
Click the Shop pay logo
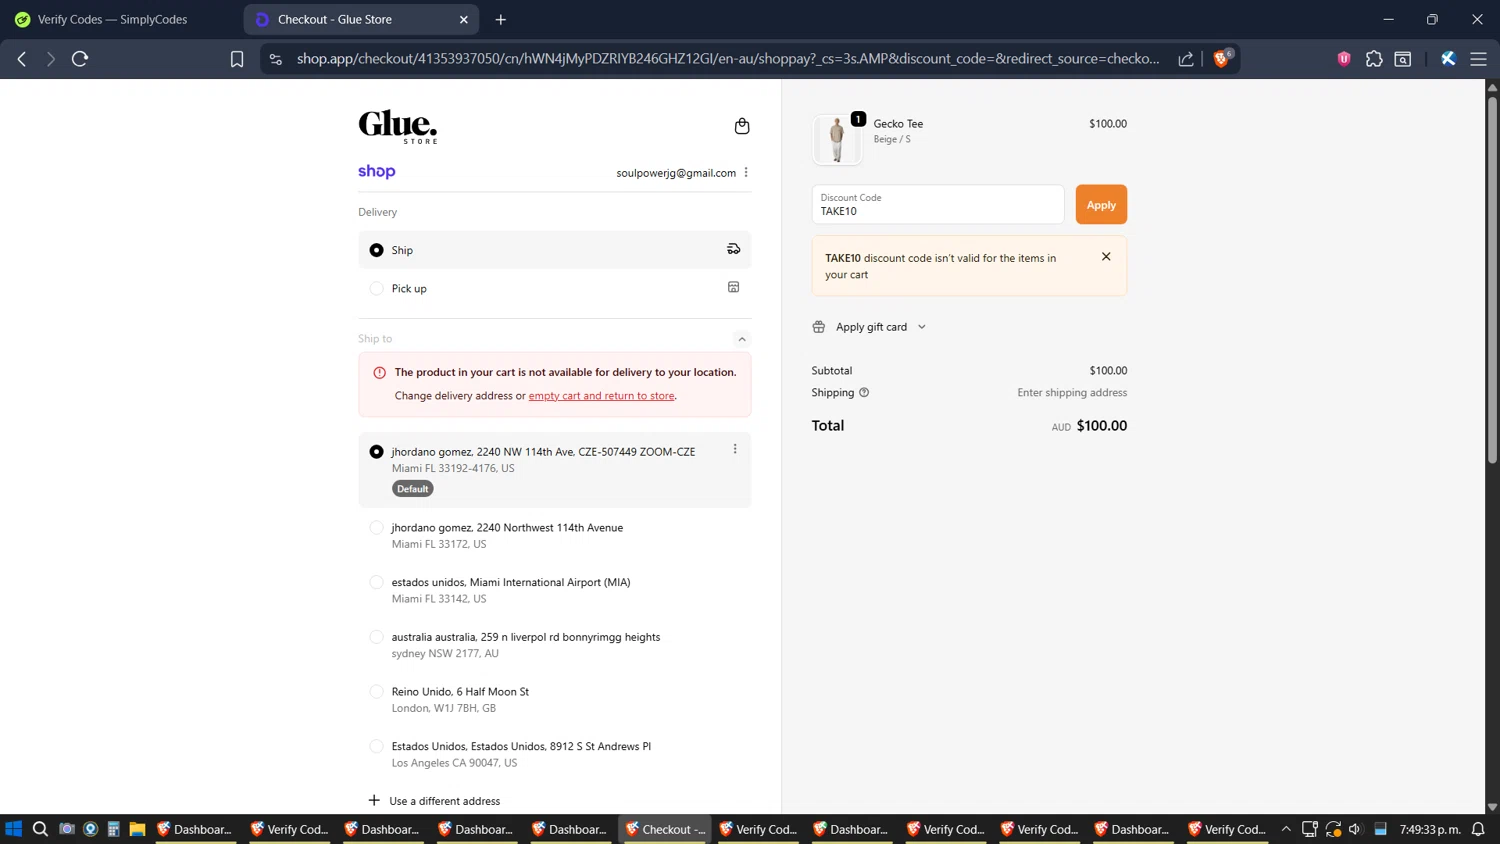[x=377, y=171]
